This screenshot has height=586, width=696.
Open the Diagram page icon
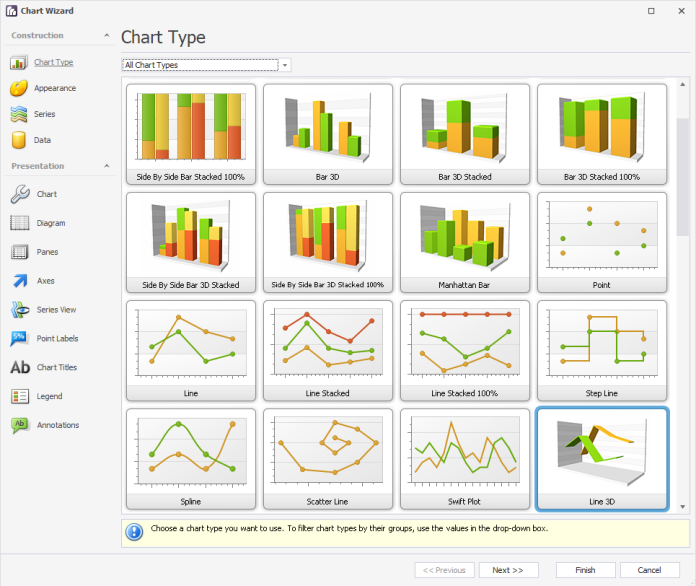tap(19, 223)
